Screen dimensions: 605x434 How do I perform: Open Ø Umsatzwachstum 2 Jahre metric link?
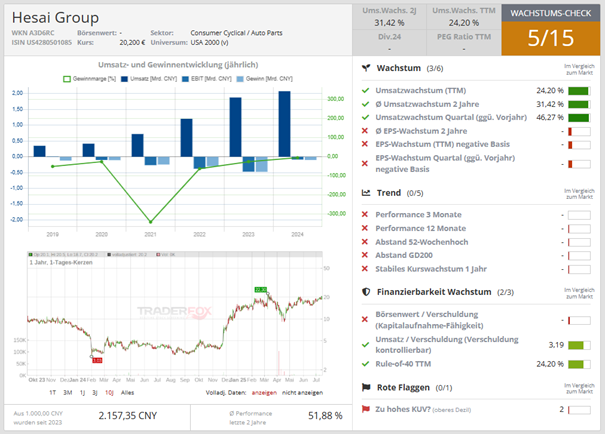pos(427,104)
